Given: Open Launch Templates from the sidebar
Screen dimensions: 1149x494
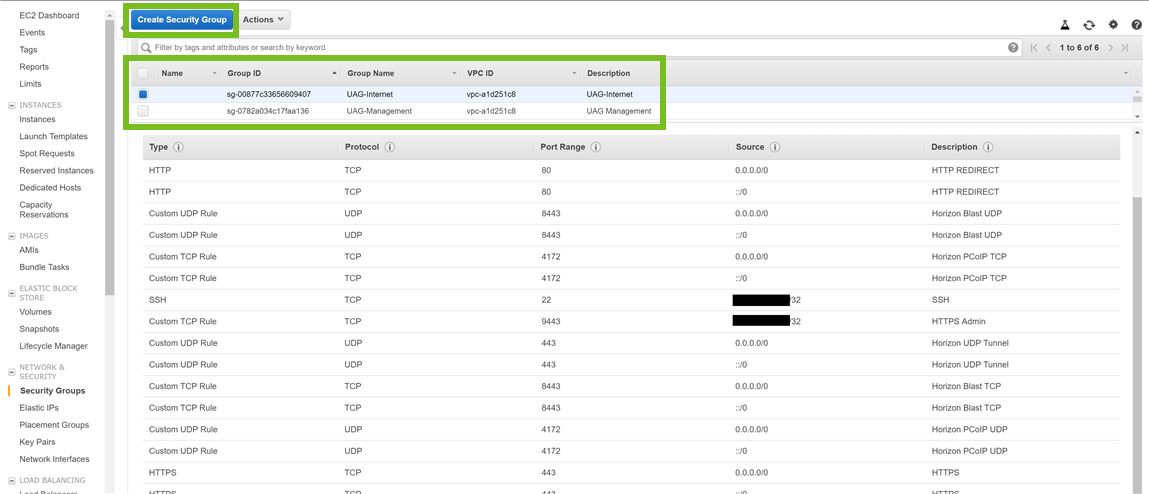Looking at the screenshot, I should (53, 136).
